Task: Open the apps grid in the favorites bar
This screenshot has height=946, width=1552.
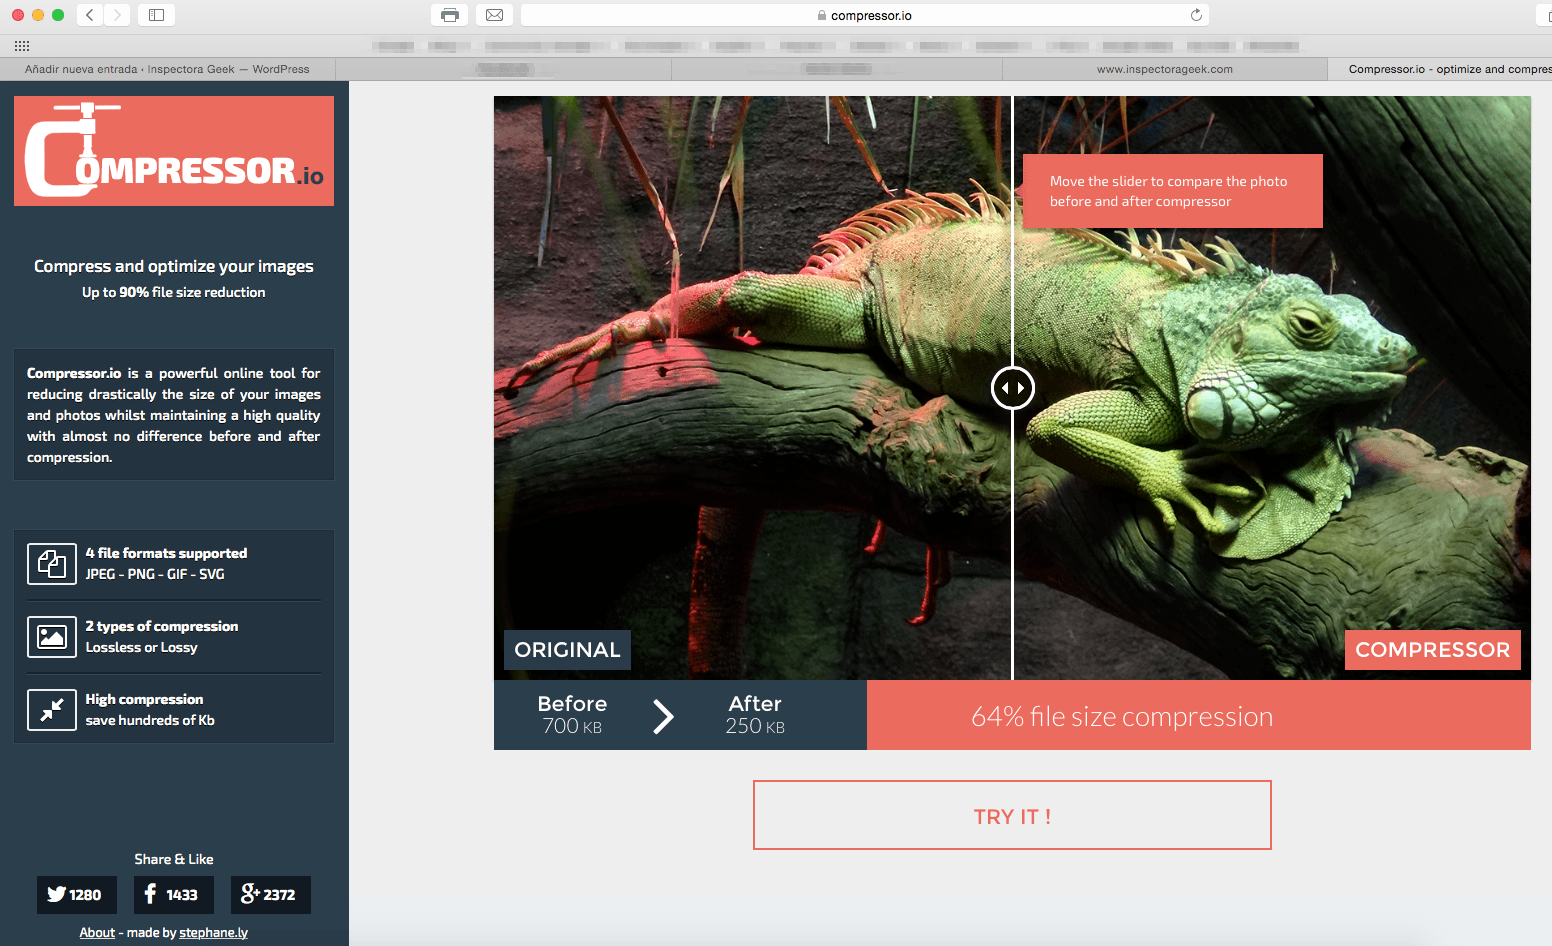Action: pos(22,46)
